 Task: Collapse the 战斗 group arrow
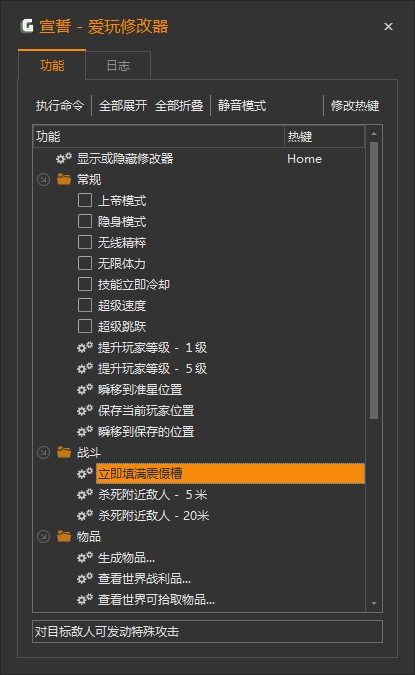coord(43,452)
